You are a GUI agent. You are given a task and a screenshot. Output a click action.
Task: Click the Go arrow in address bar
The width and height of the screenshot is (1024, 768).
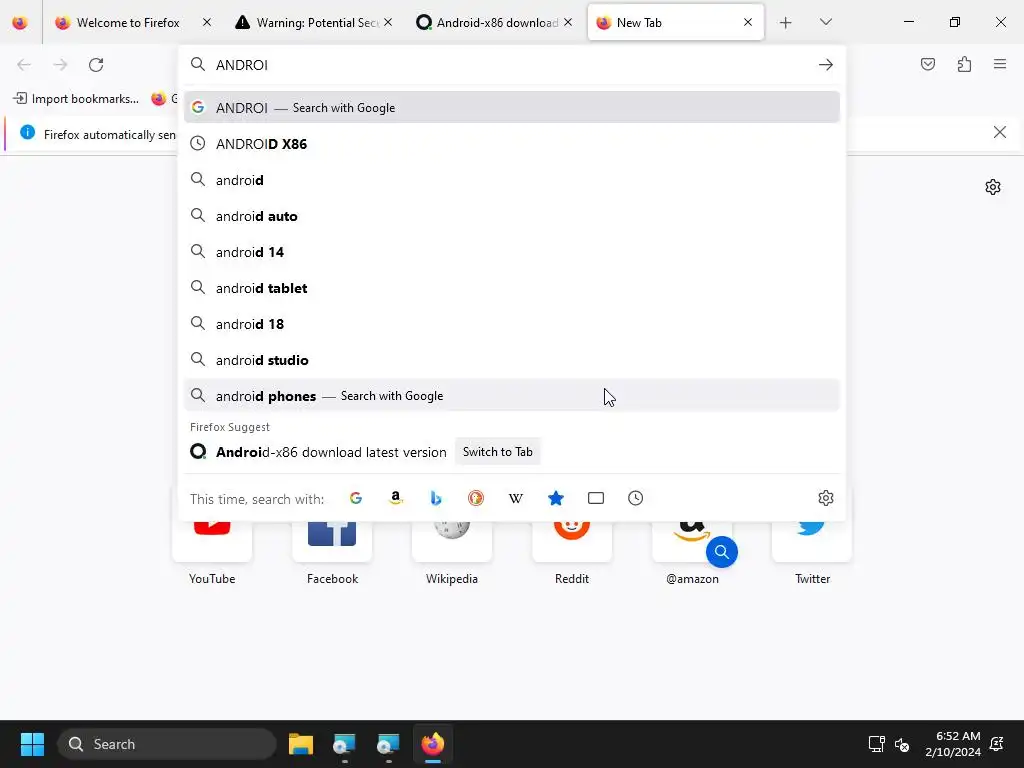825,65
